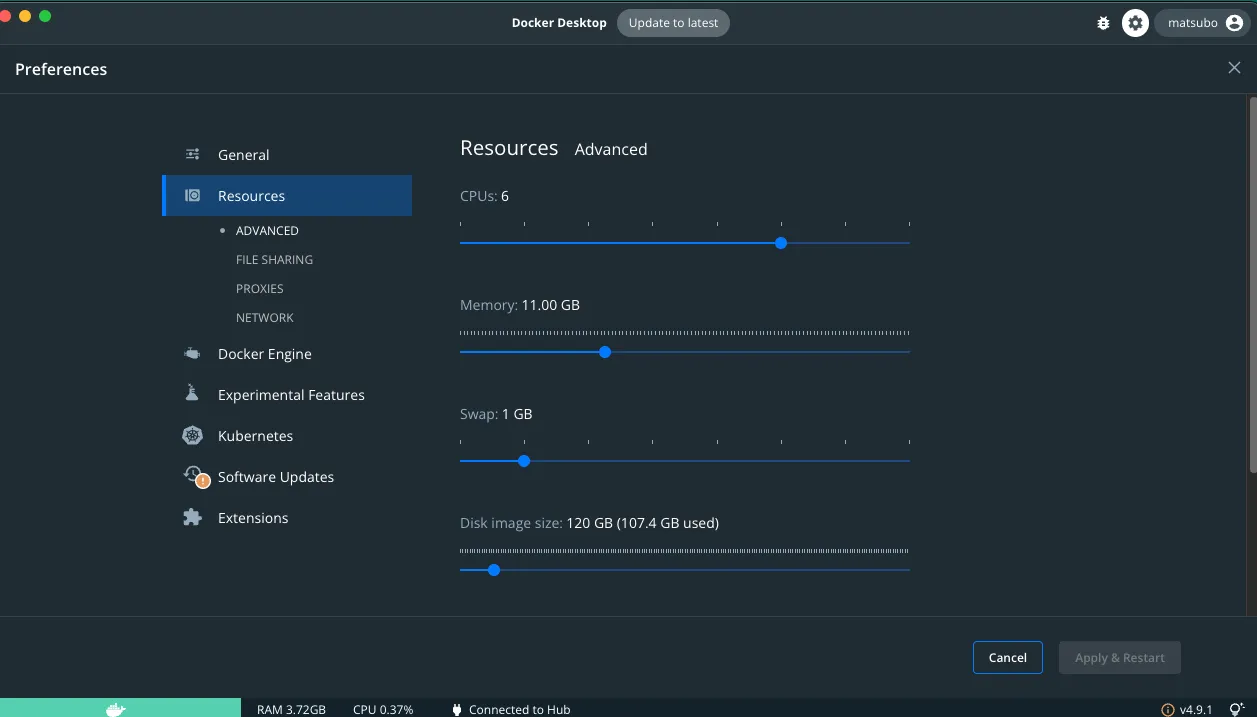This screenshot has width=1257, height=717.
Task: Click the Docker whale icon in status bar
Action: pos(116,709)
